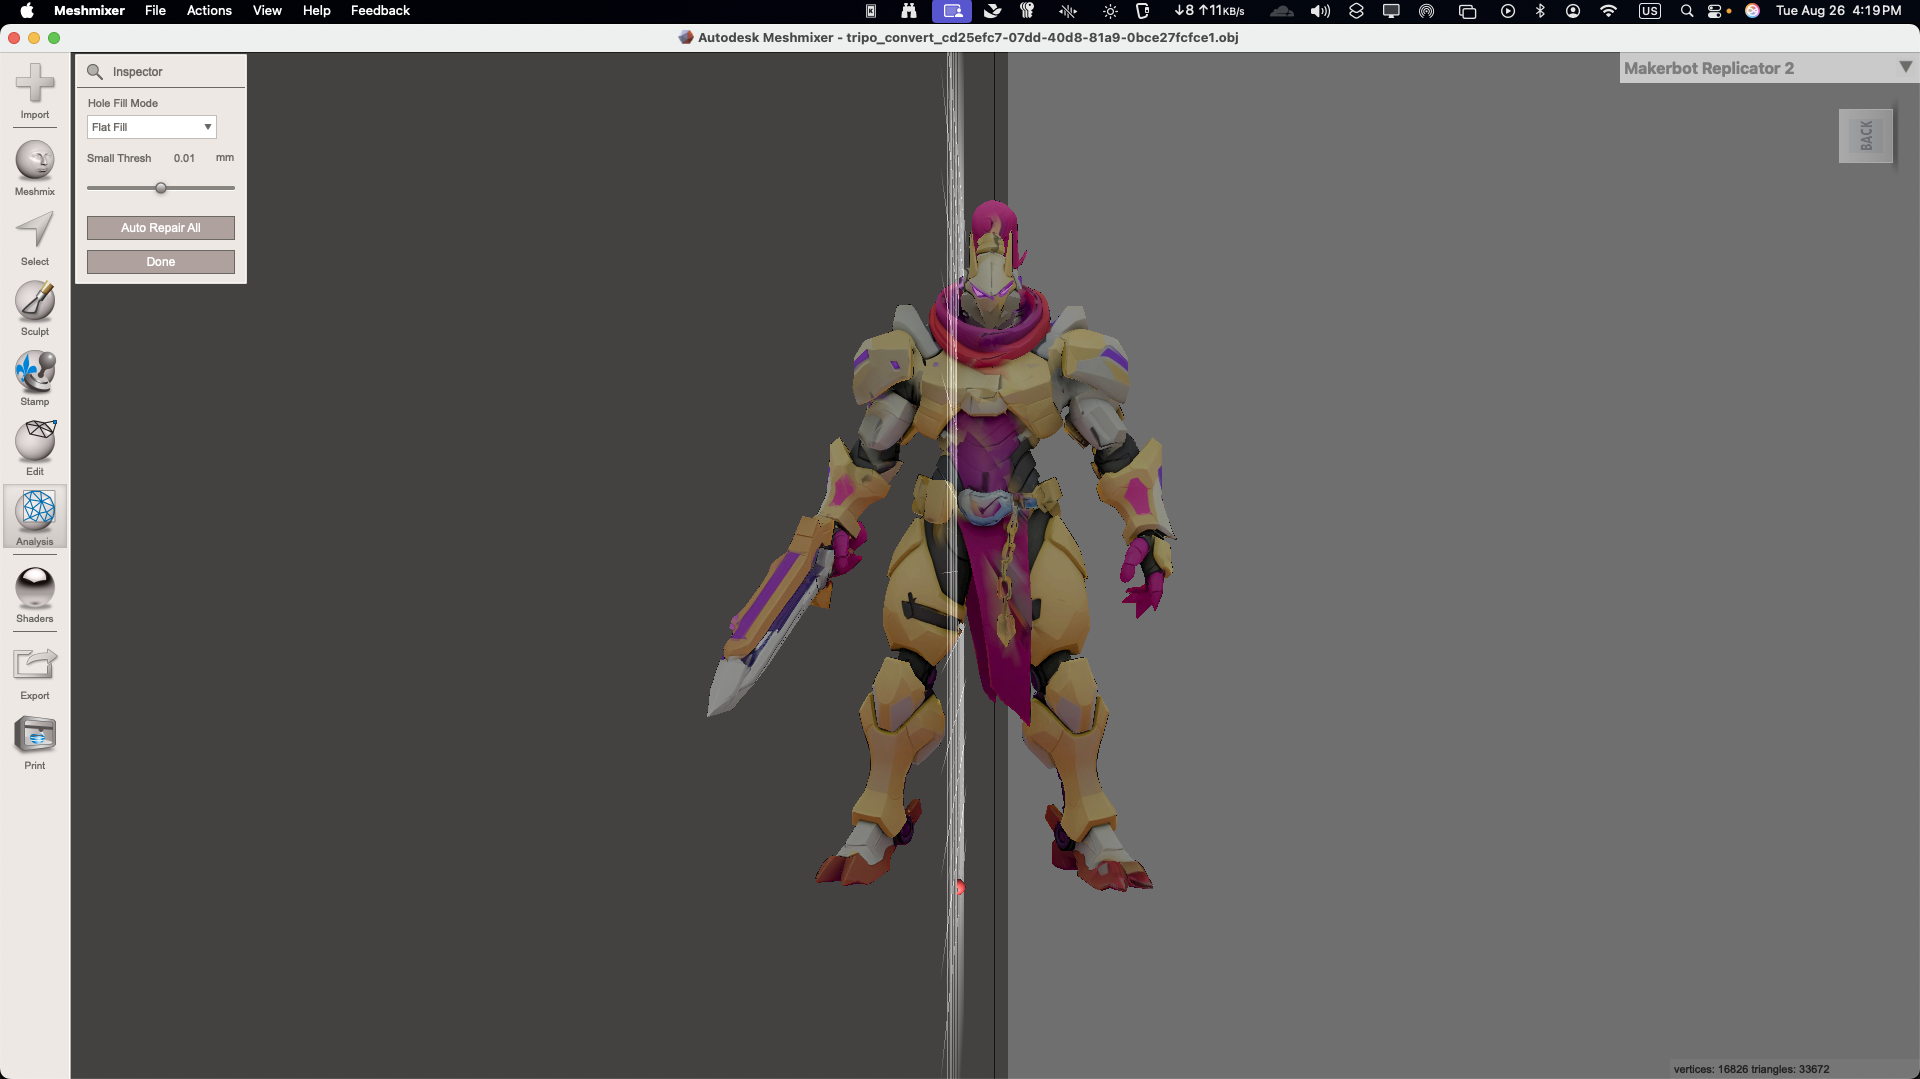Click the Bluetooth icon in menu bar
This screenshot has height=1079, width=1920.
click(x=1540, y=11)
